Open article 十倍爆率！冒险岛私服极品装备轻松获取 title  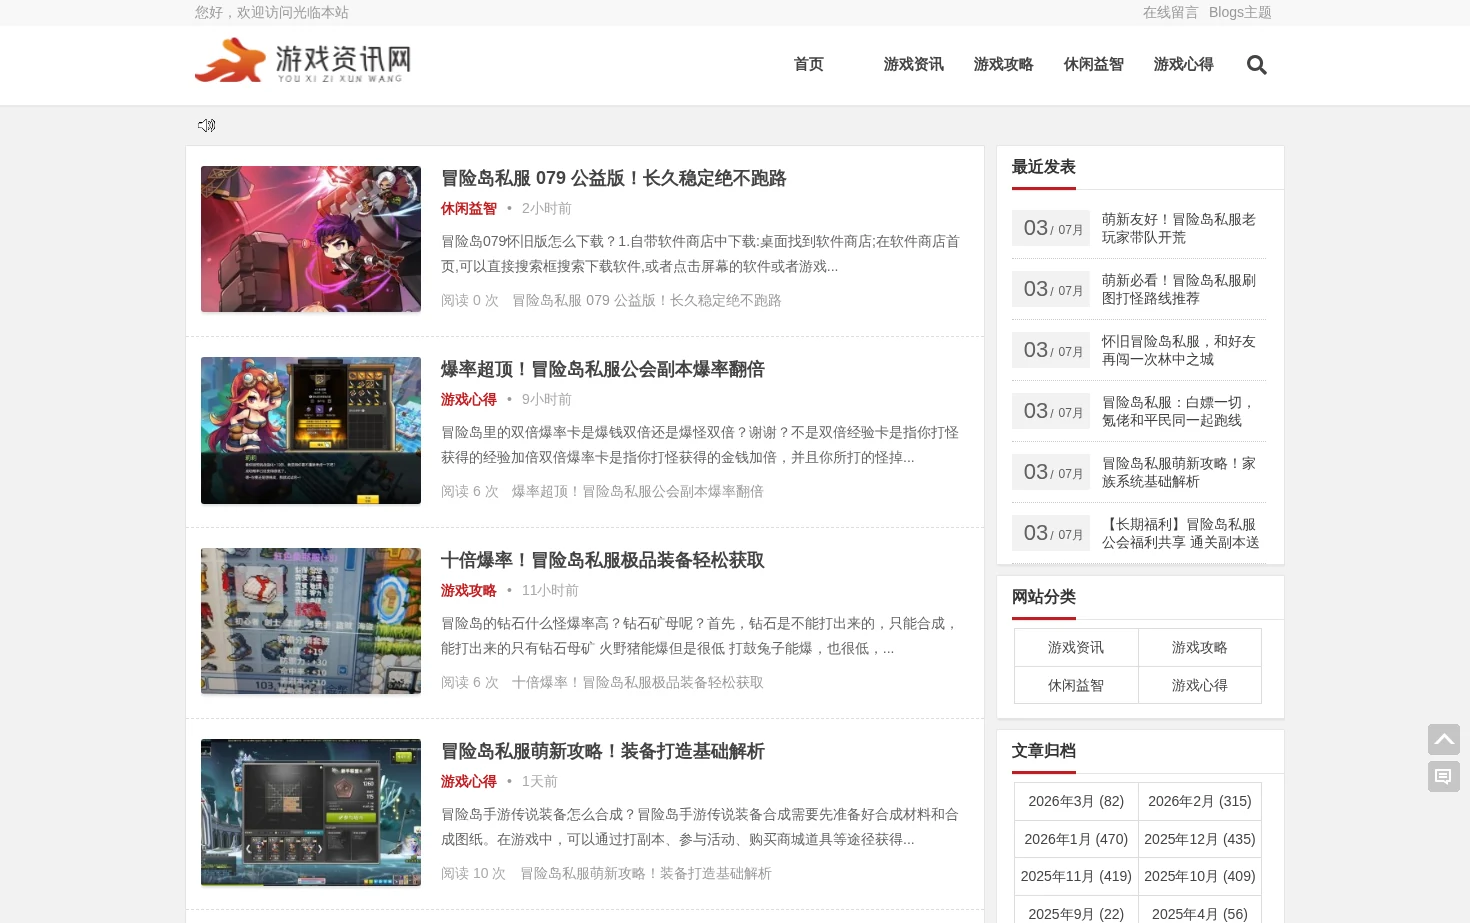(603, 560)
